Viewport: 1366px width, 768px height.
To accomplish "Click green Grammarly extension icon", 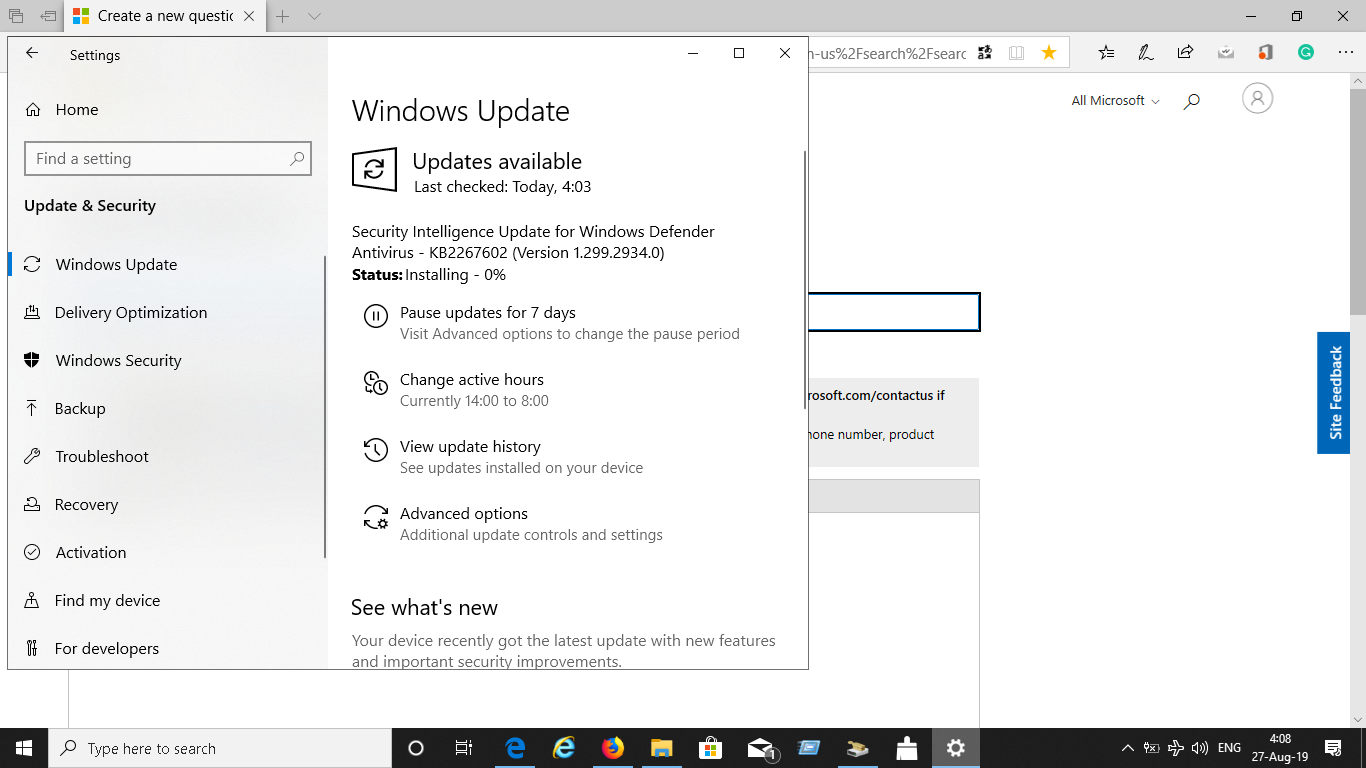I will [1306, 53].
